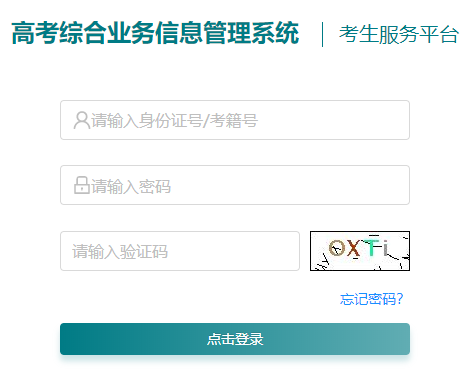Click the 请输入密码 placeholder text
This screenshot has width=475, height=388.
point(131,186)
